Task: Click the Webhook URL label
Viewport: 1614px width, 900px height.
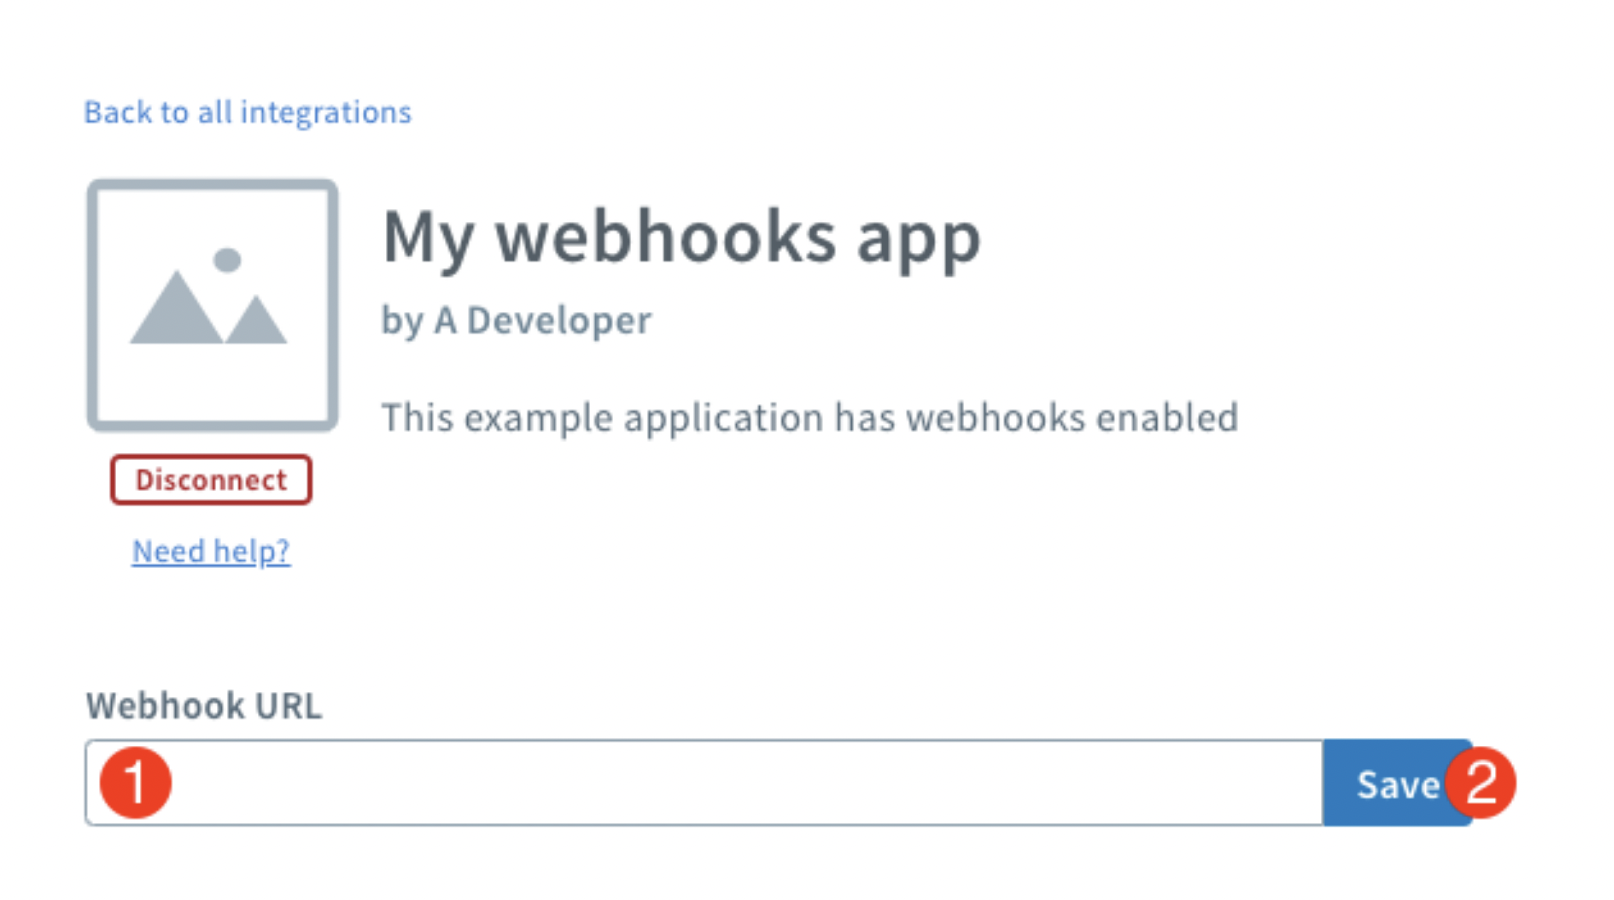Action: [x=204, y=706]
